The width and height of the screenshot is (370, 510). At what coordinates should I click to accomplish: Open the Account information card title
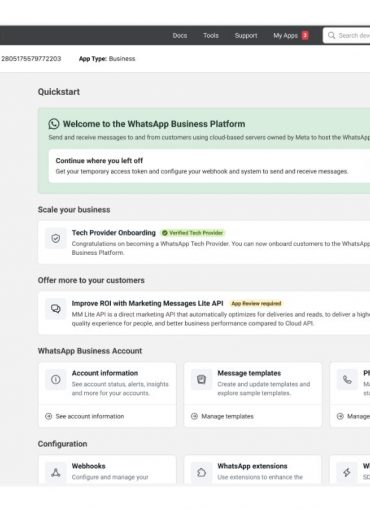[x=105, y=373]
